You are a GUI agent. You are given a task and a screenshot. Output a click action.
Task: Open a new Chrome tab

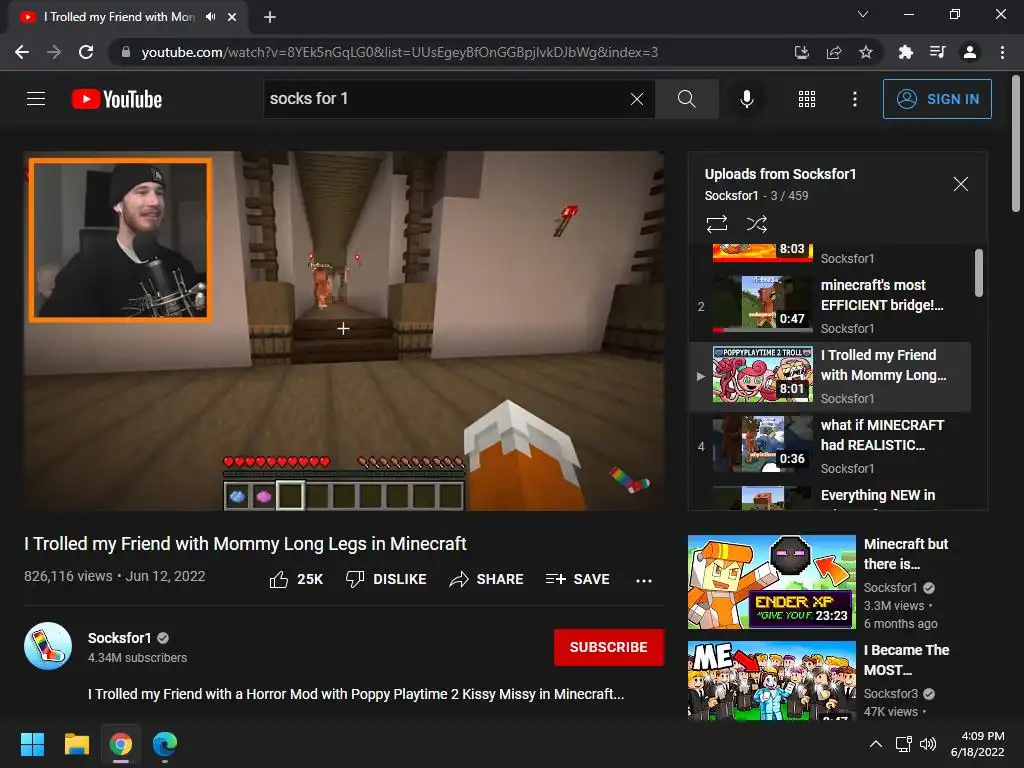coord(270,17)
